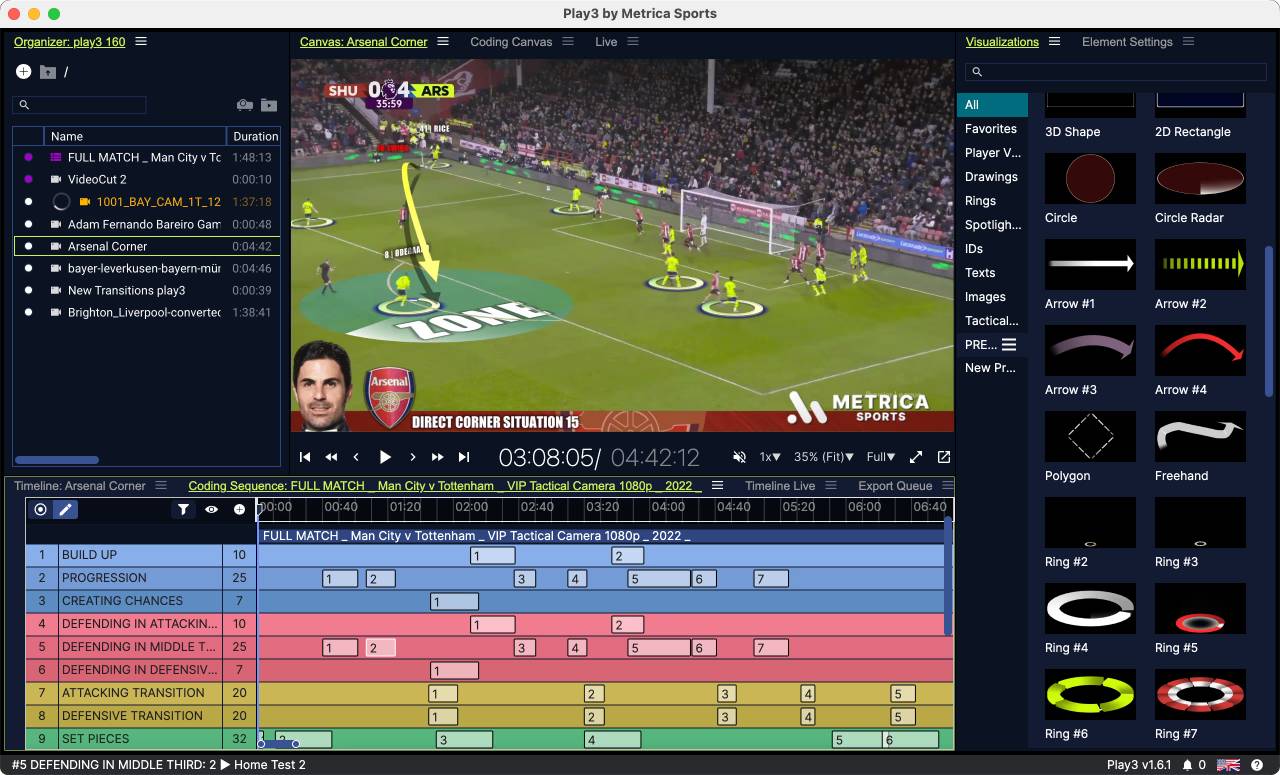The width and height of the screenshot is (1280, 775).
Task: Open the Canvas panel hamburger menu
Action: 443,42
